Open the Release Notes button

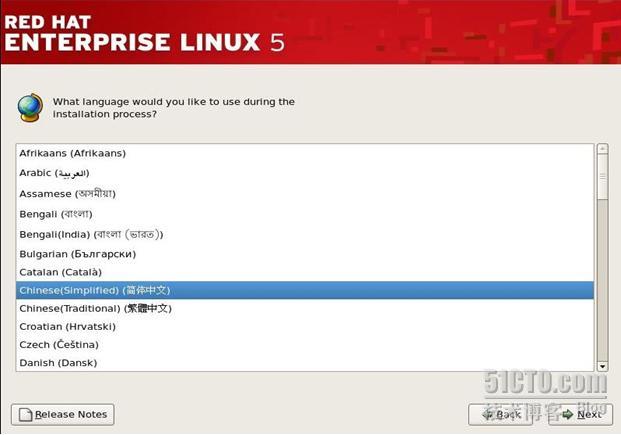tap(63, 415)
